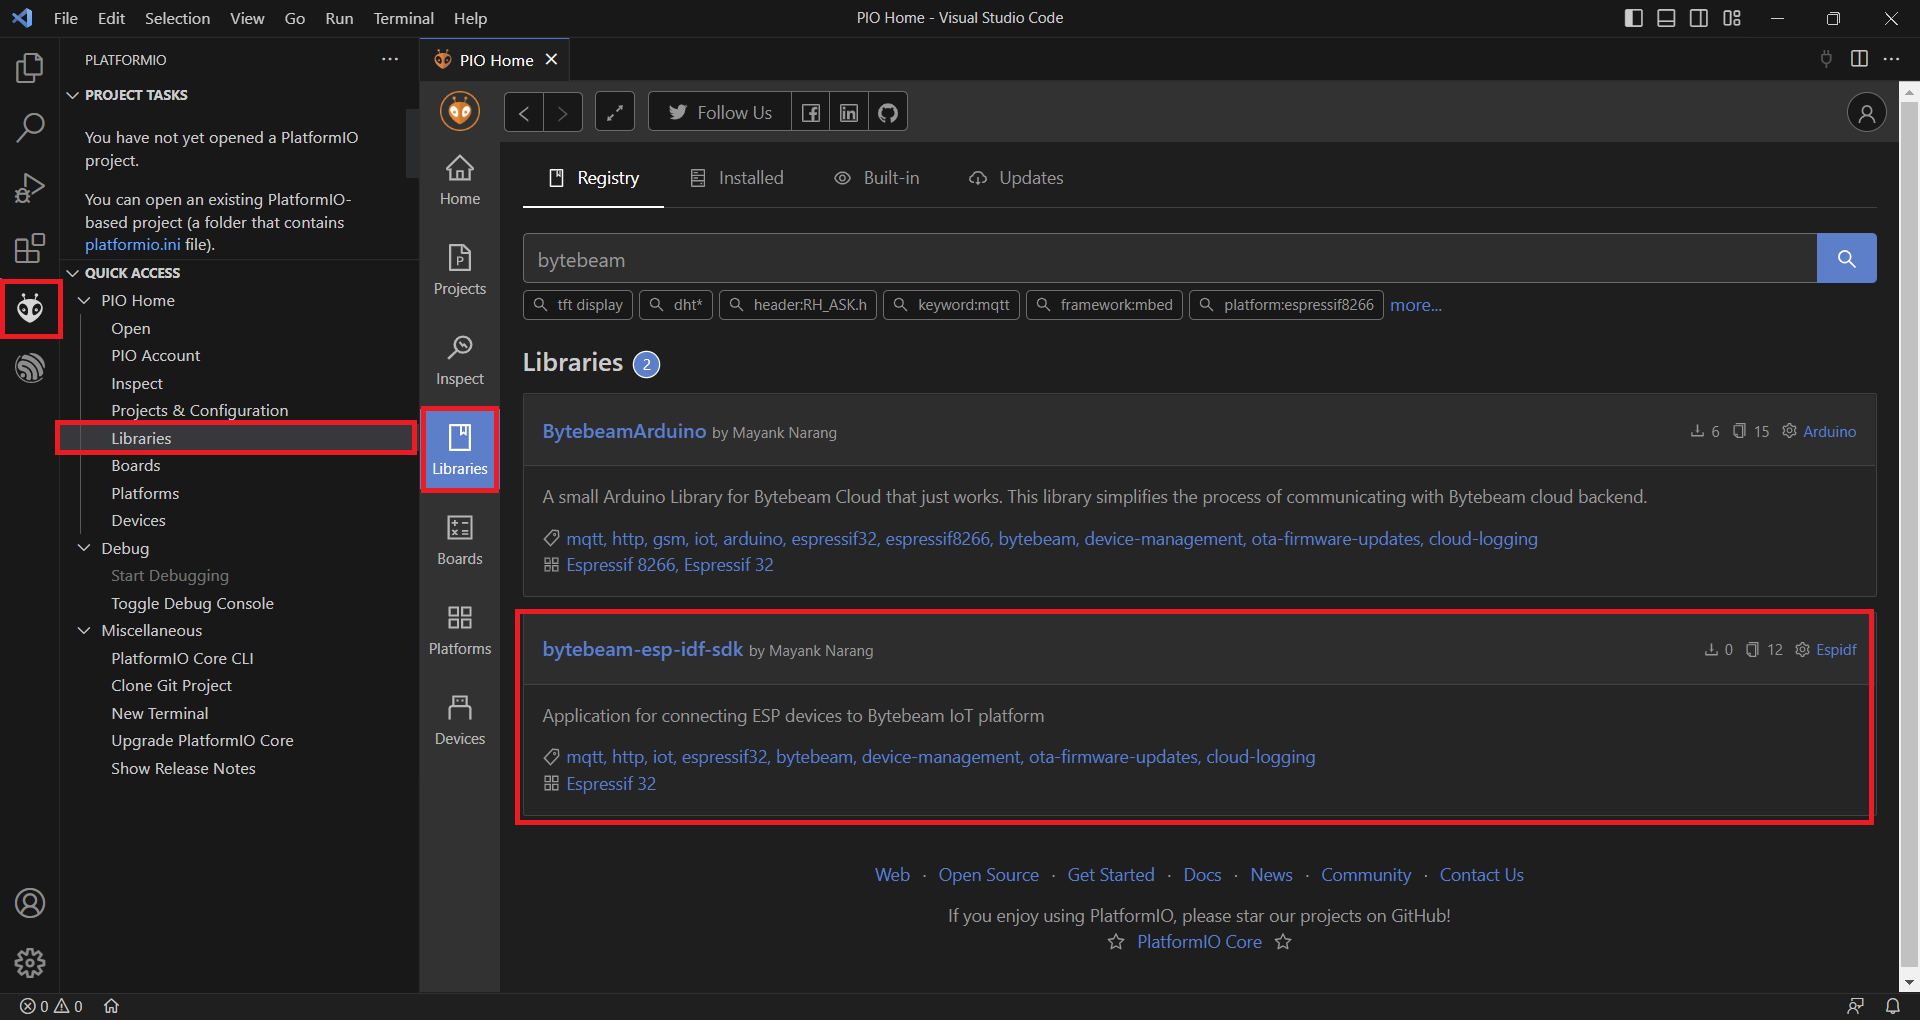Click the GitHub icon in PIO toolbar
Screen dimensions: 1920x1020
[887, 113]
